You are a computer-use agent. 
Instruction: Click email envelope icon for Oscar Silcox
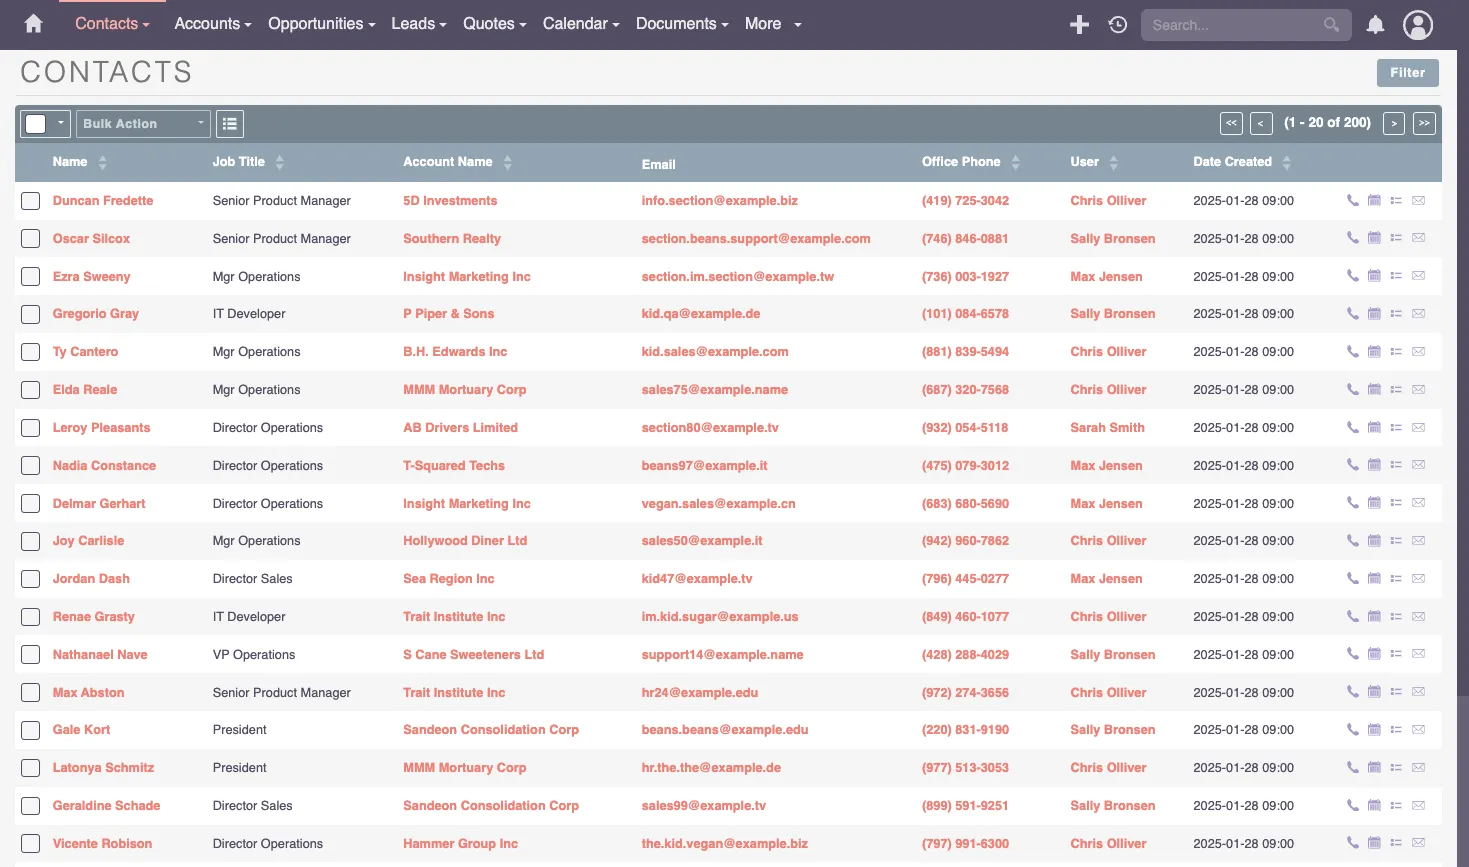point(1418,238)
